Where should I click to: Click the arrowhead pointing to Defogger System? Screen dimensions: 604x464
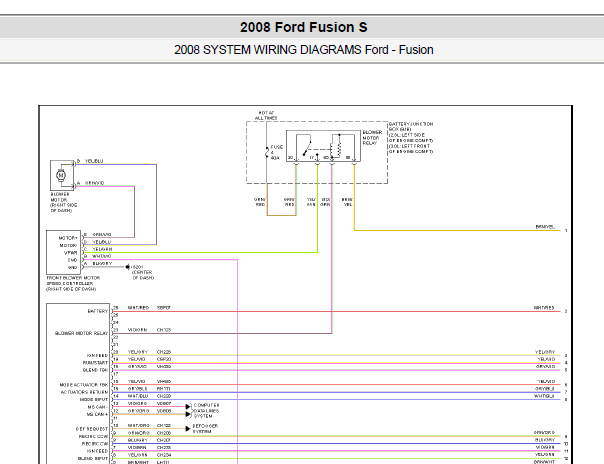188,429
